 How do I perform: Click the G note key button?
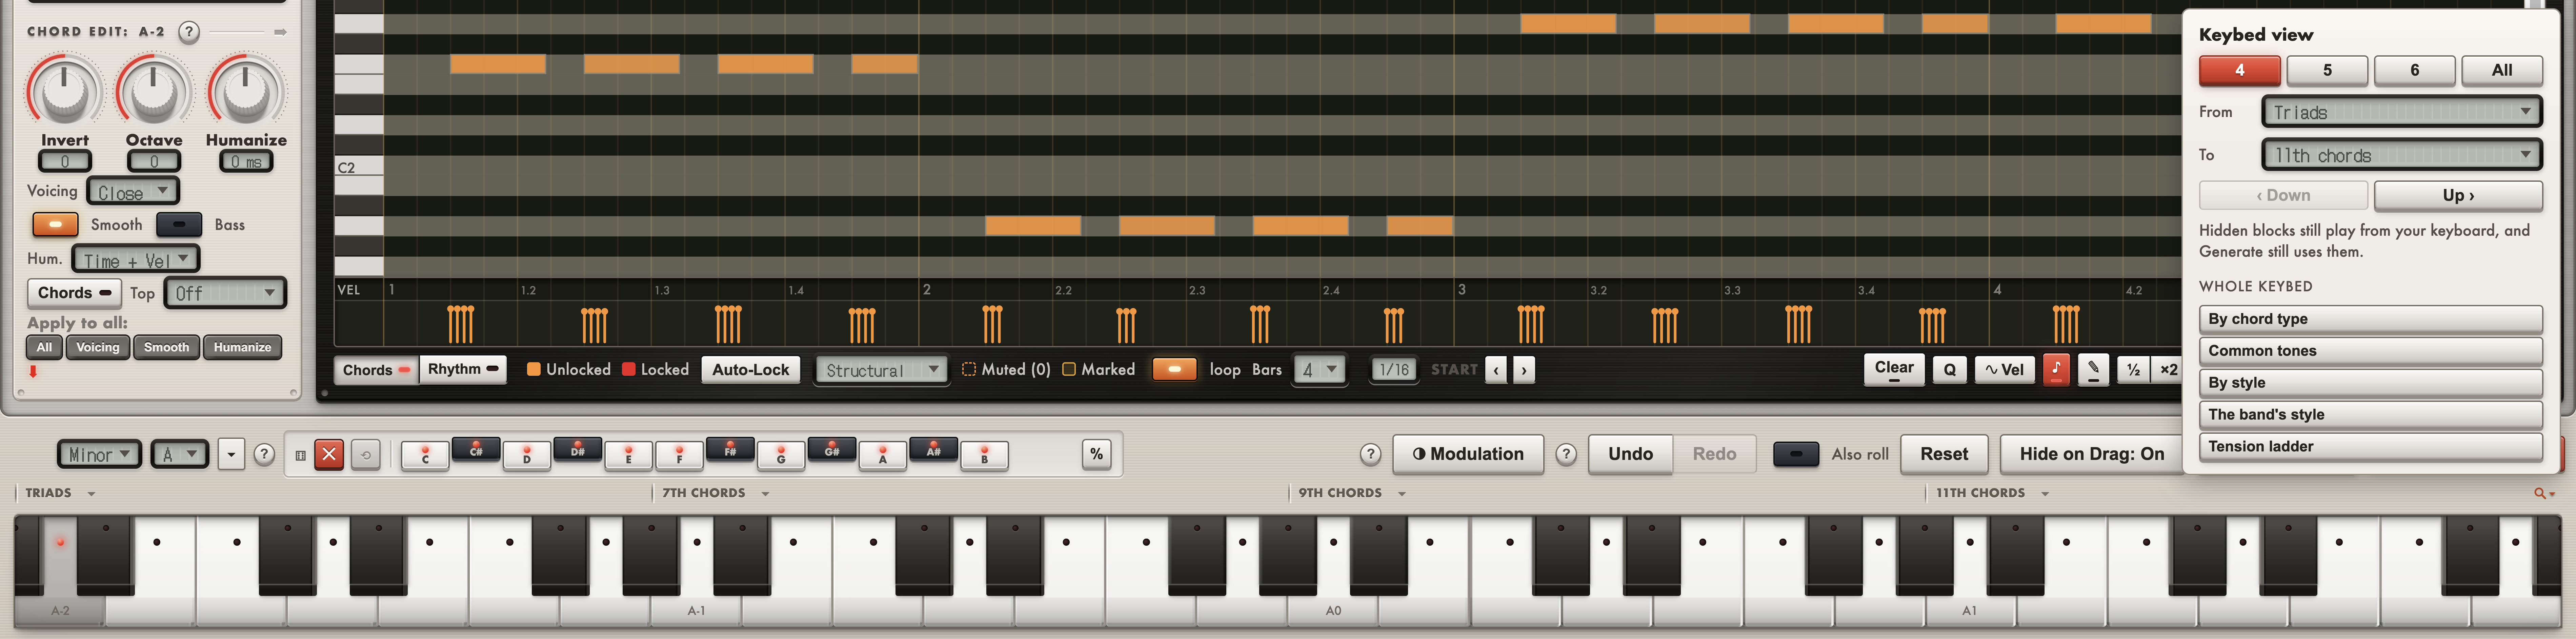(781, 456)
